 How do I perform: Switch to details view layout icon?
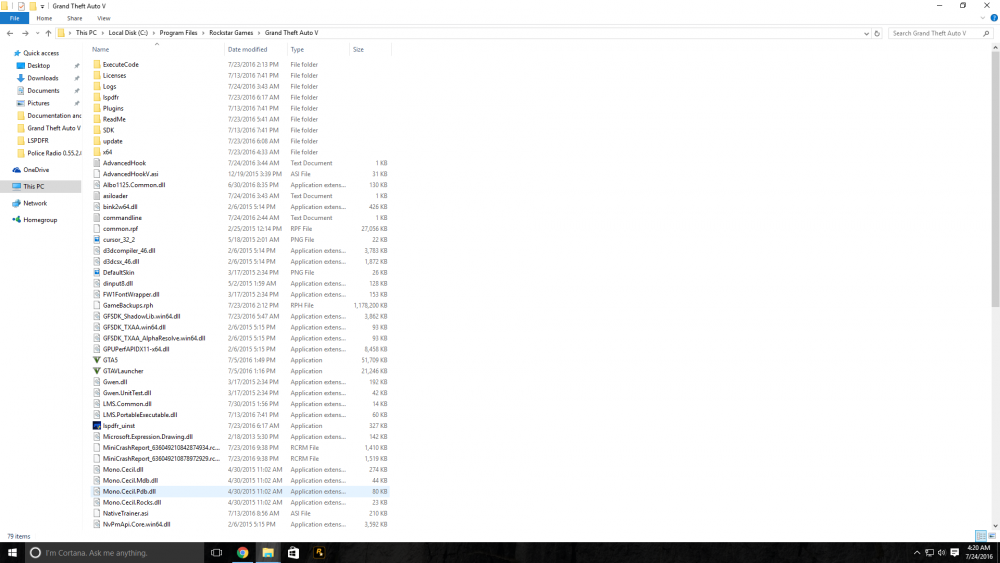click(x=981, y=536)
